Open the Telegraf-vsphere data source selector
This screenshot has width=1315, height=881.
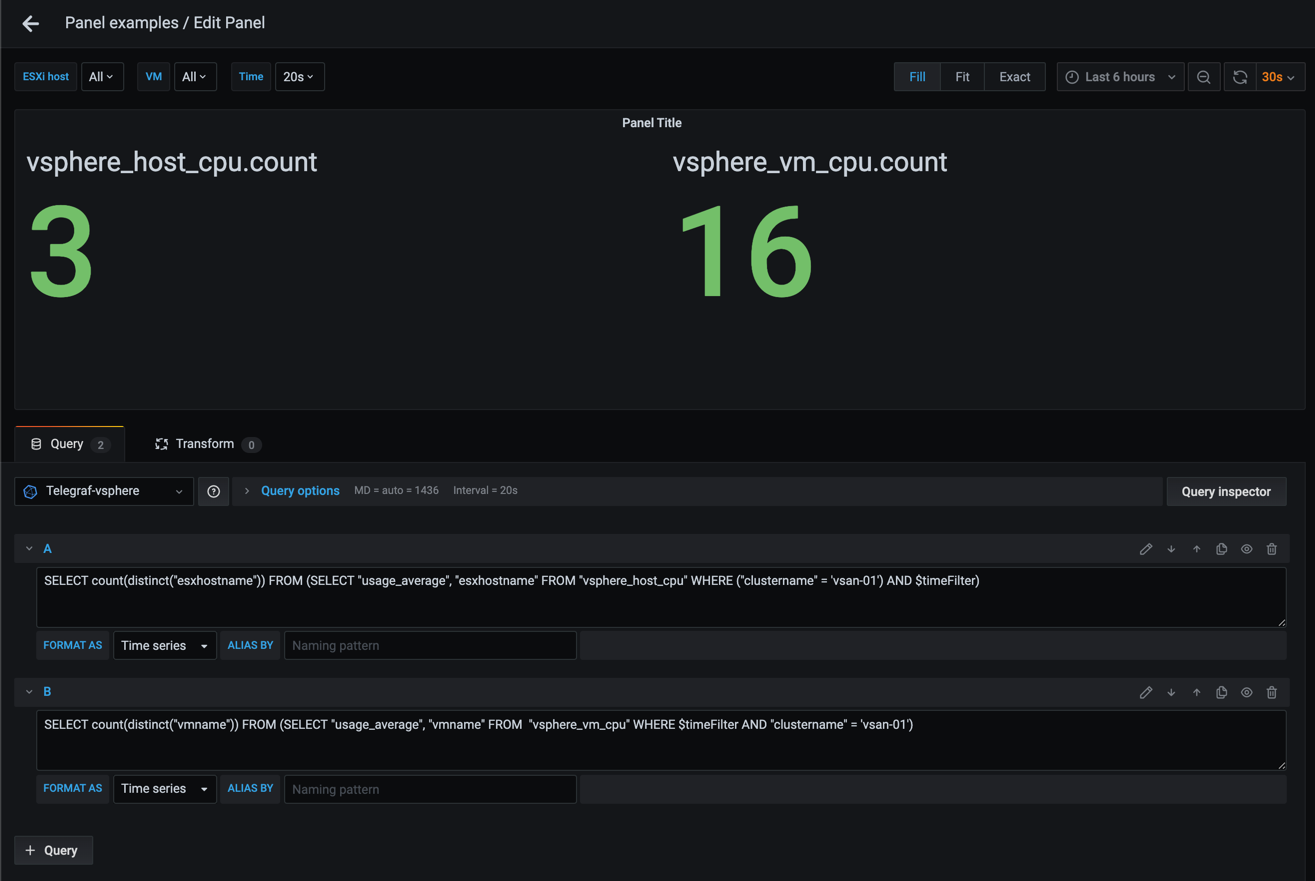coord(104,491)
